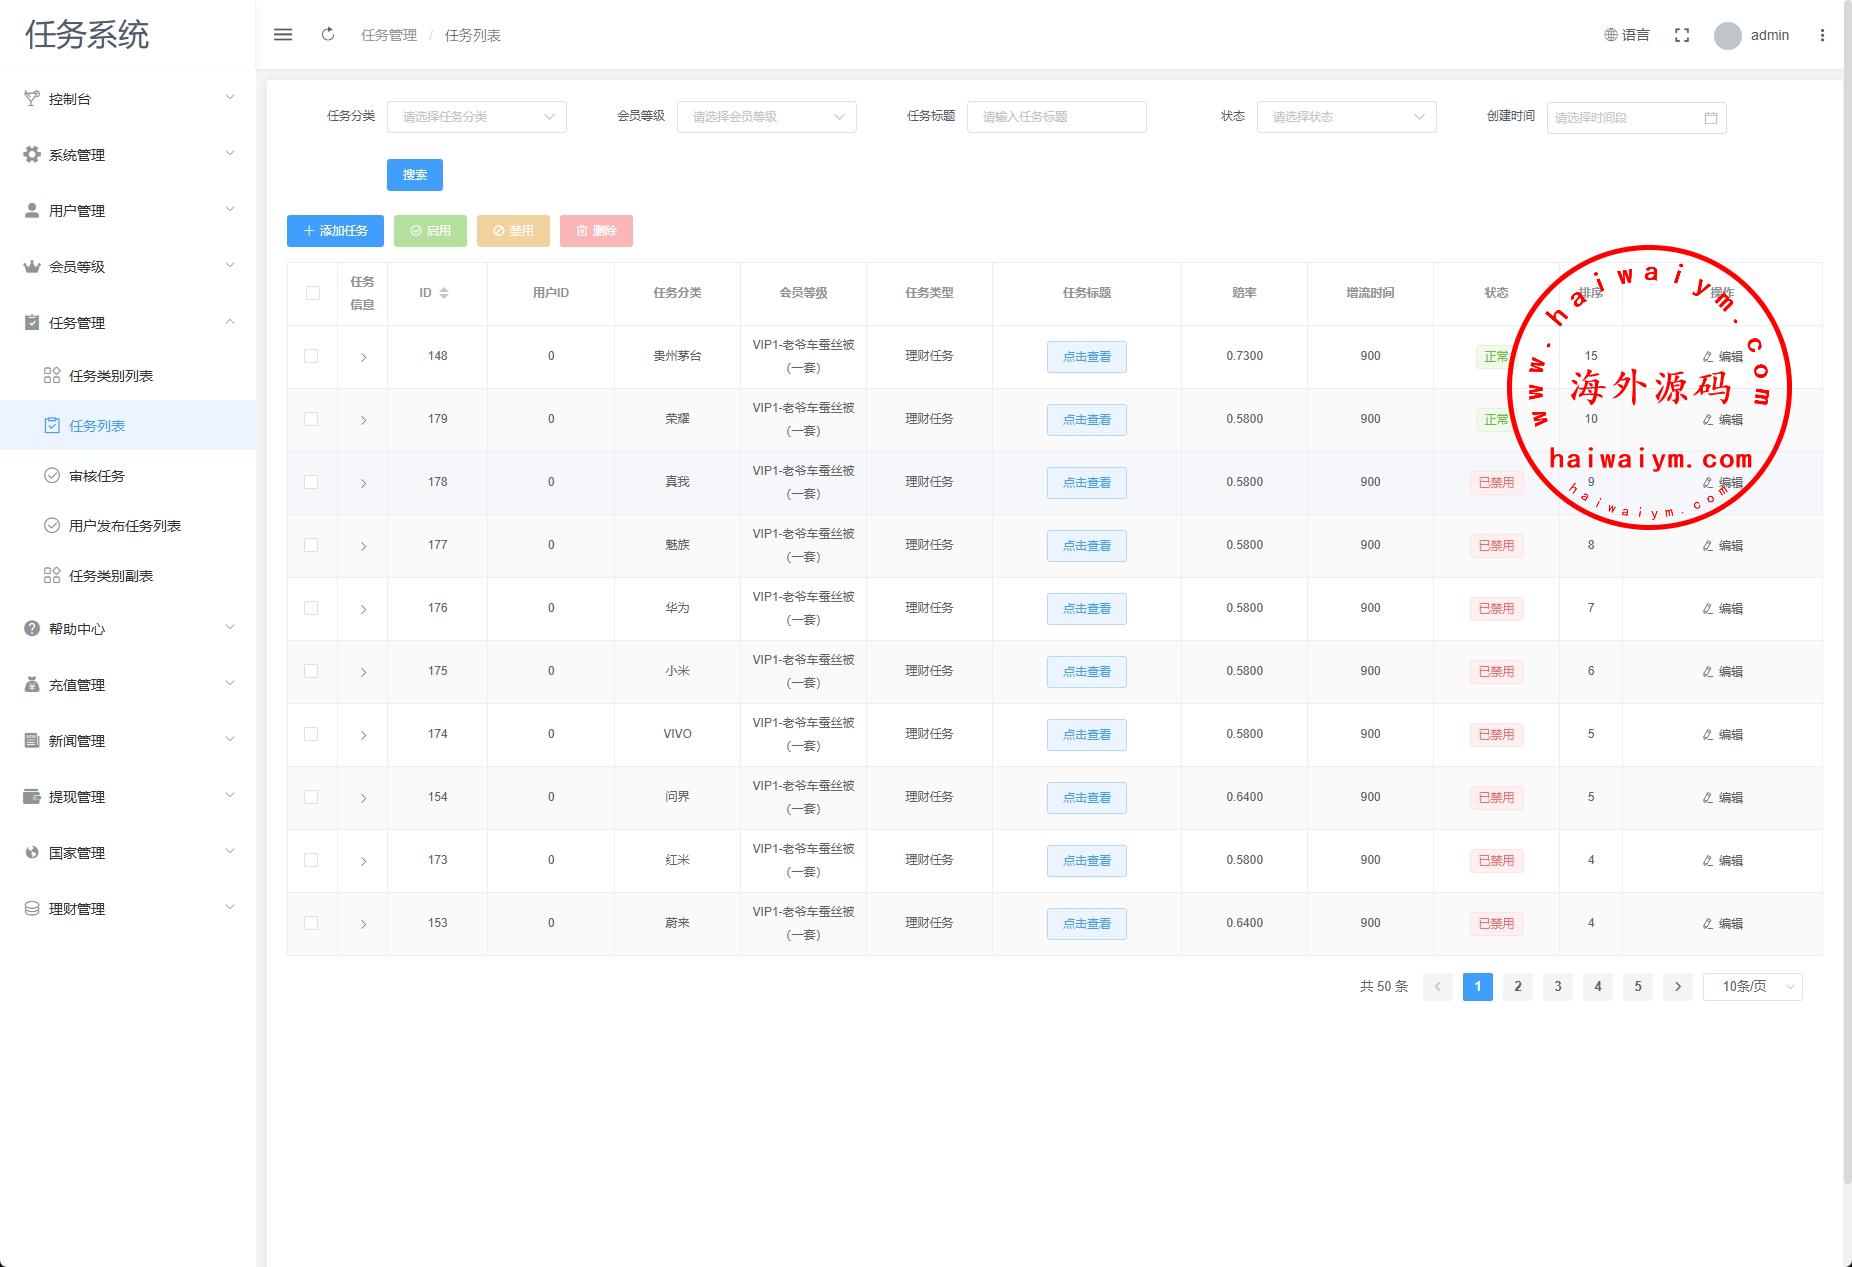Expand the 用户管理 sidebar menu
Image resolution: width=1852 pixels, height=1267 pixels.
[x=128, y=211]
